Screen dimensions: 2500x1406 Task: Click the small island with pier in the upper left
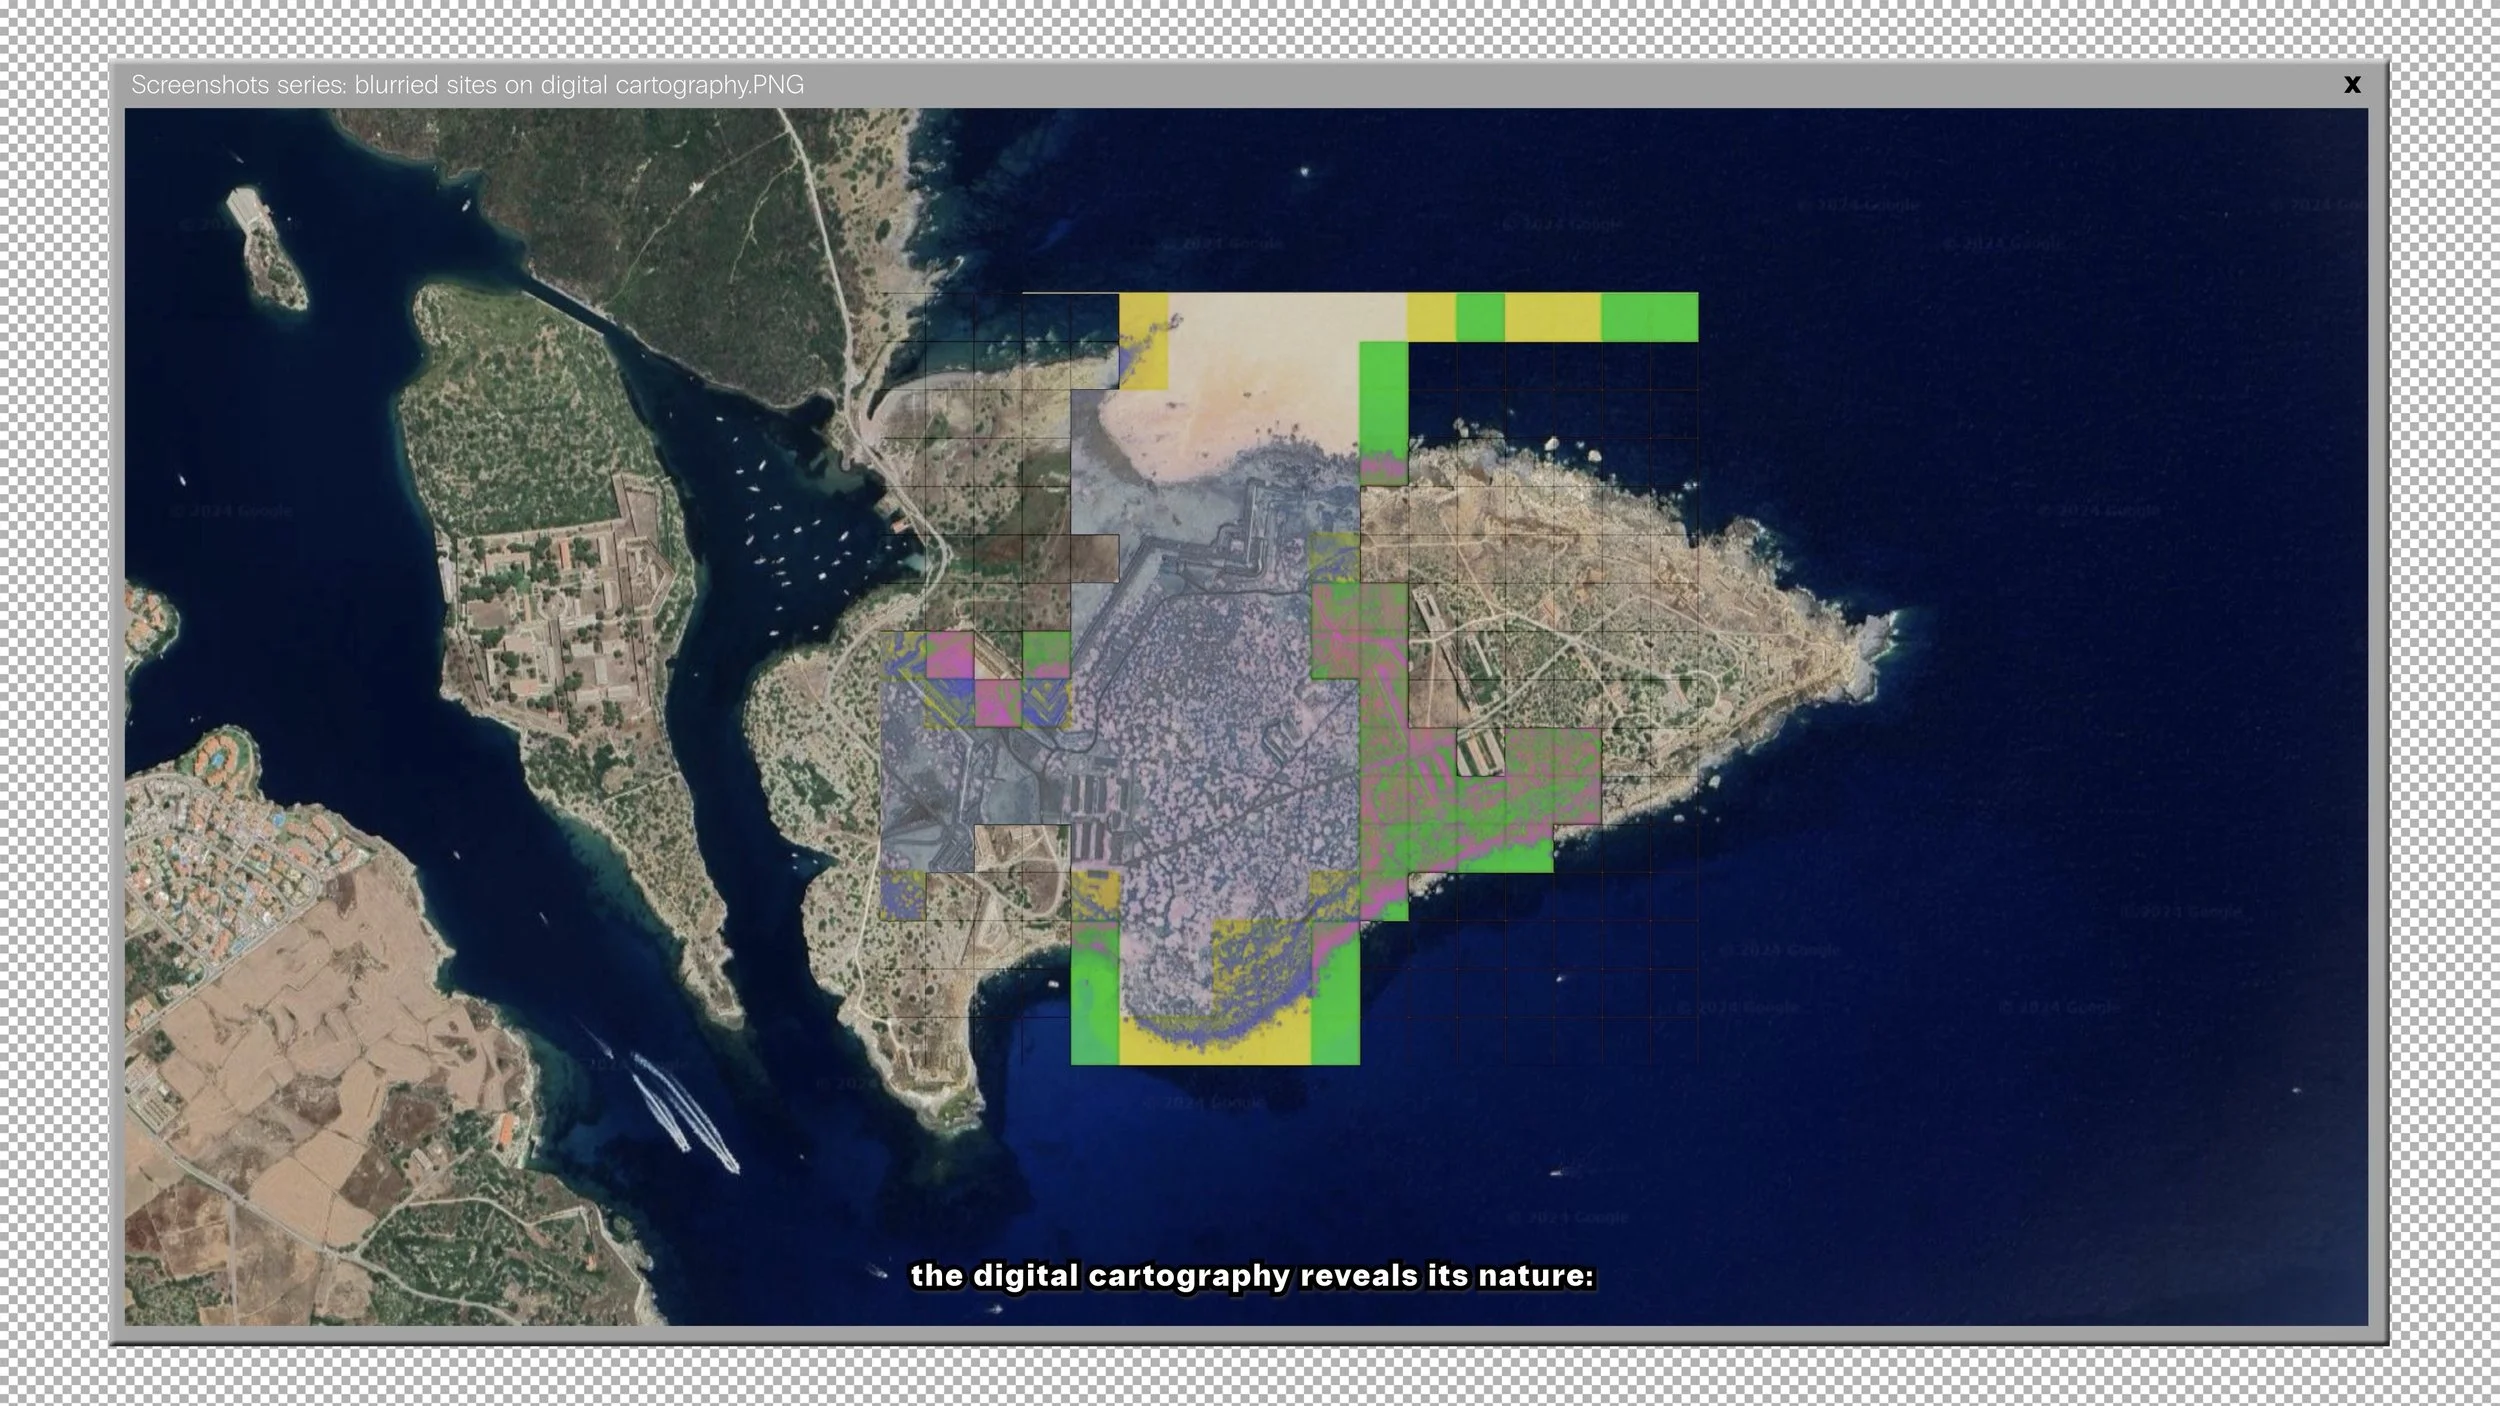(268, 250)
